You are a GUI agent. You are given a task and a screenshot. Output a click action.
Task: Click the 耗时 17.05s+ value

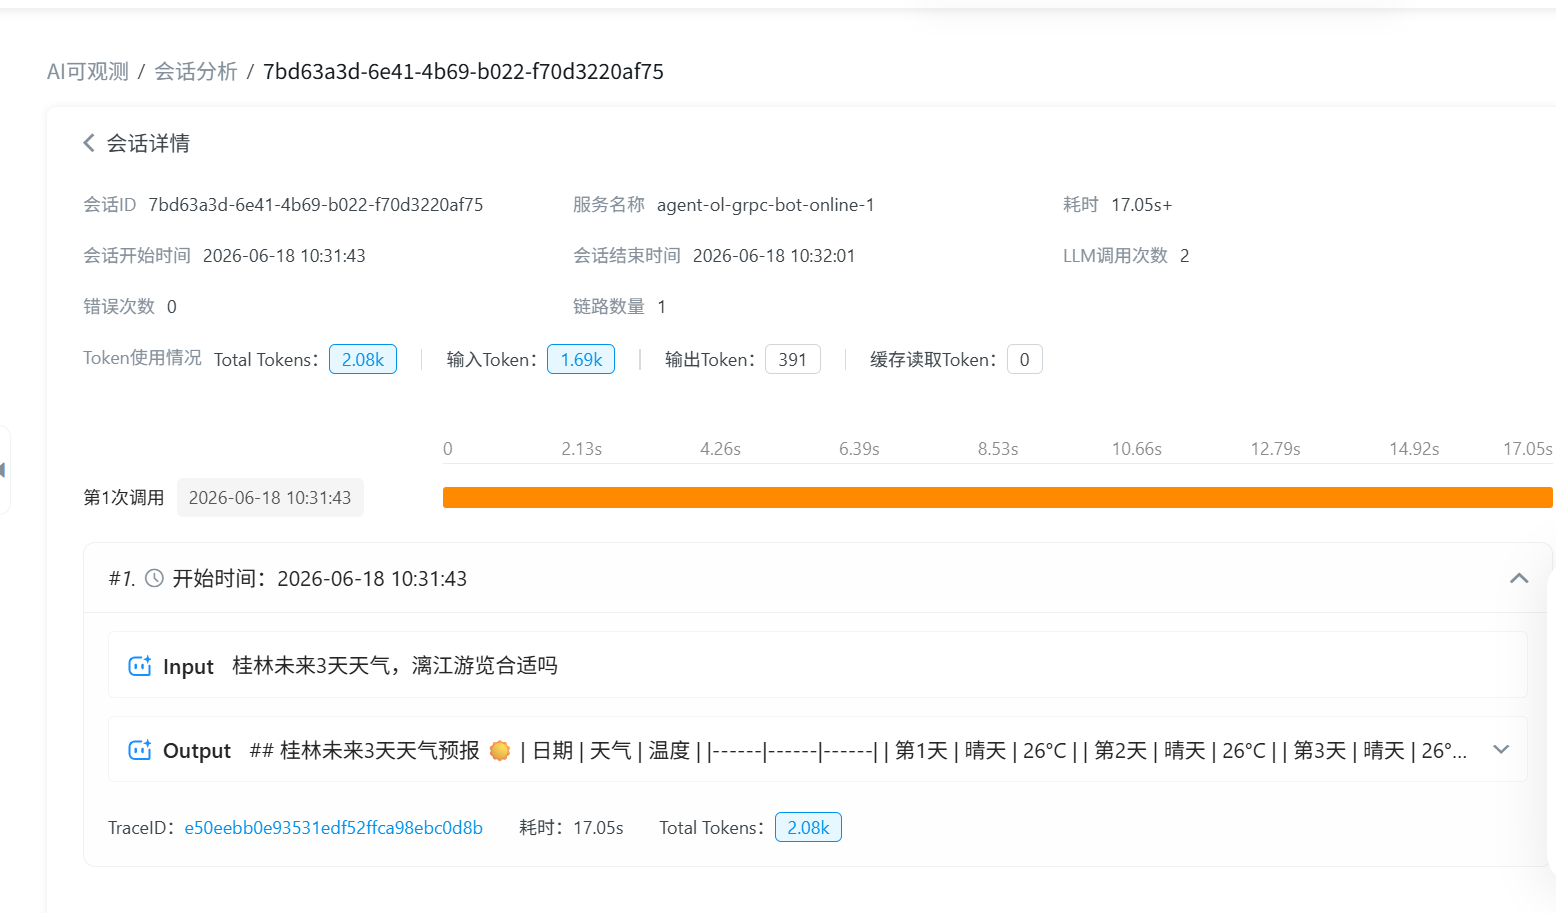pos(1142,205)
